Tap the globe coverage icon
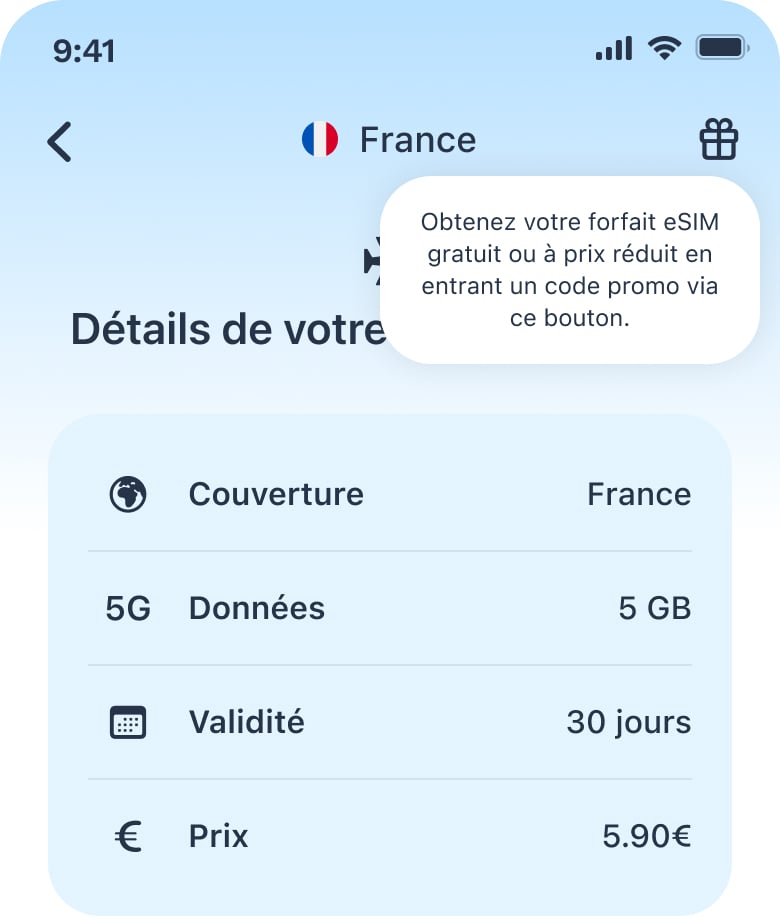The width and height of the screenshot is (780, 918). 128,494
